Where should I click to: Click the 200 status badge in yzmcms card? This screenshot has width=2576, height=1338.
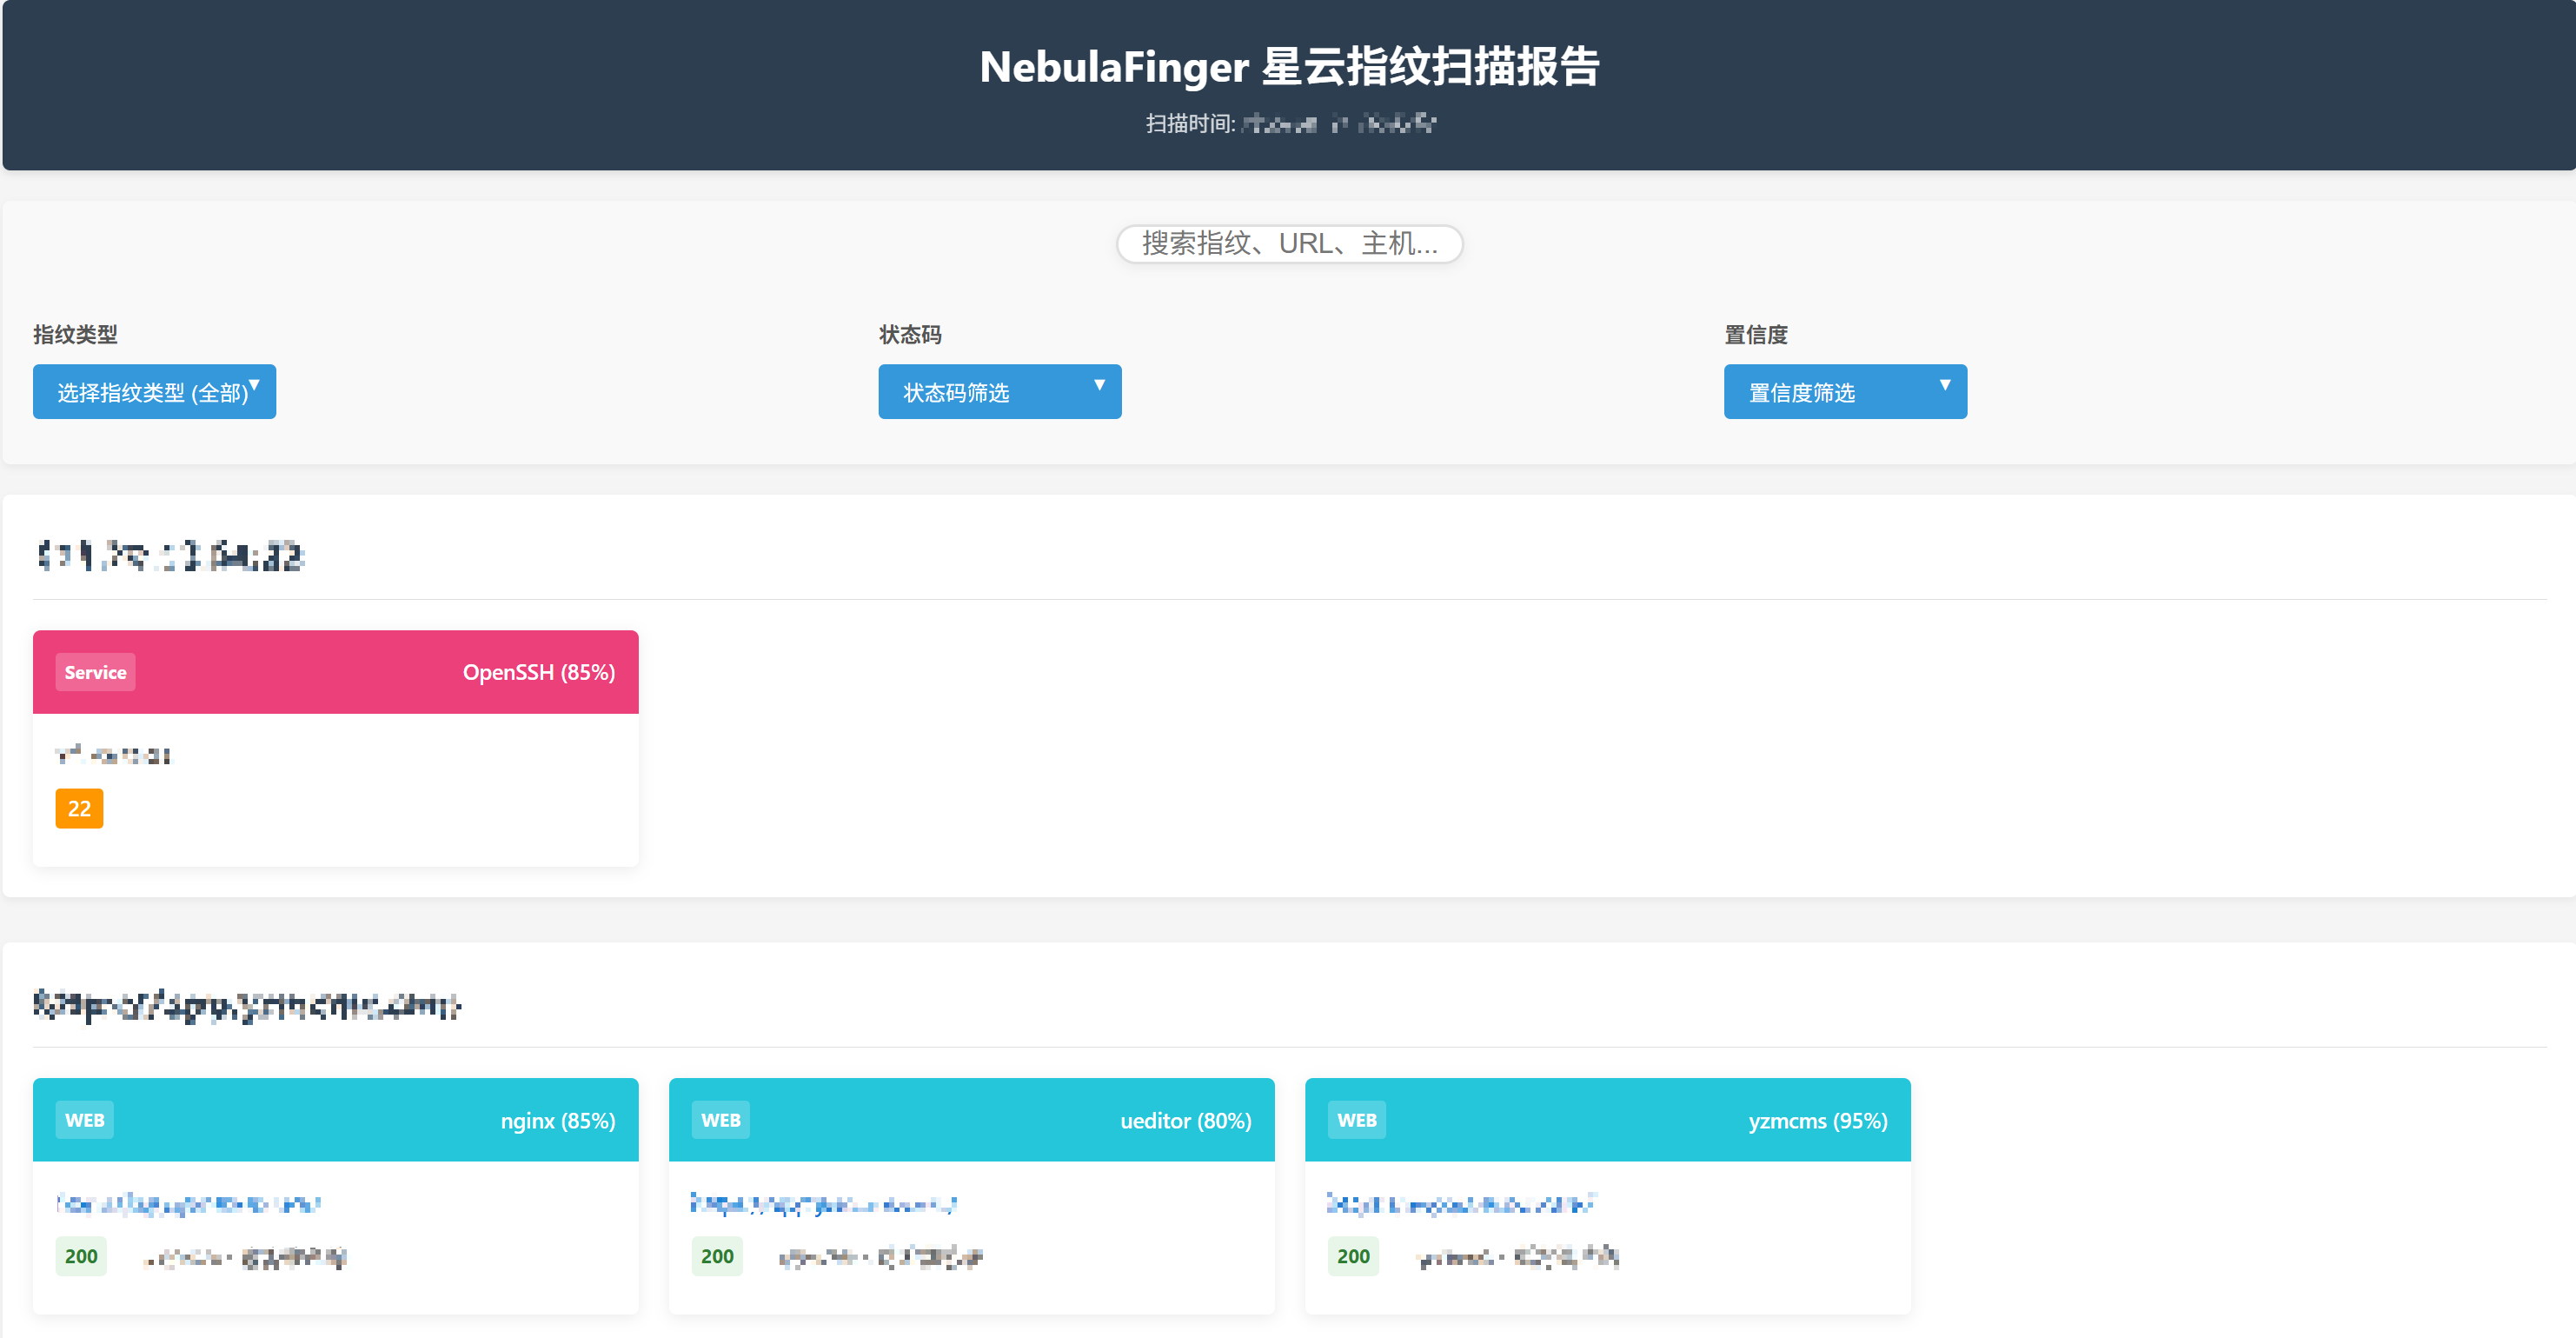1353,1256
